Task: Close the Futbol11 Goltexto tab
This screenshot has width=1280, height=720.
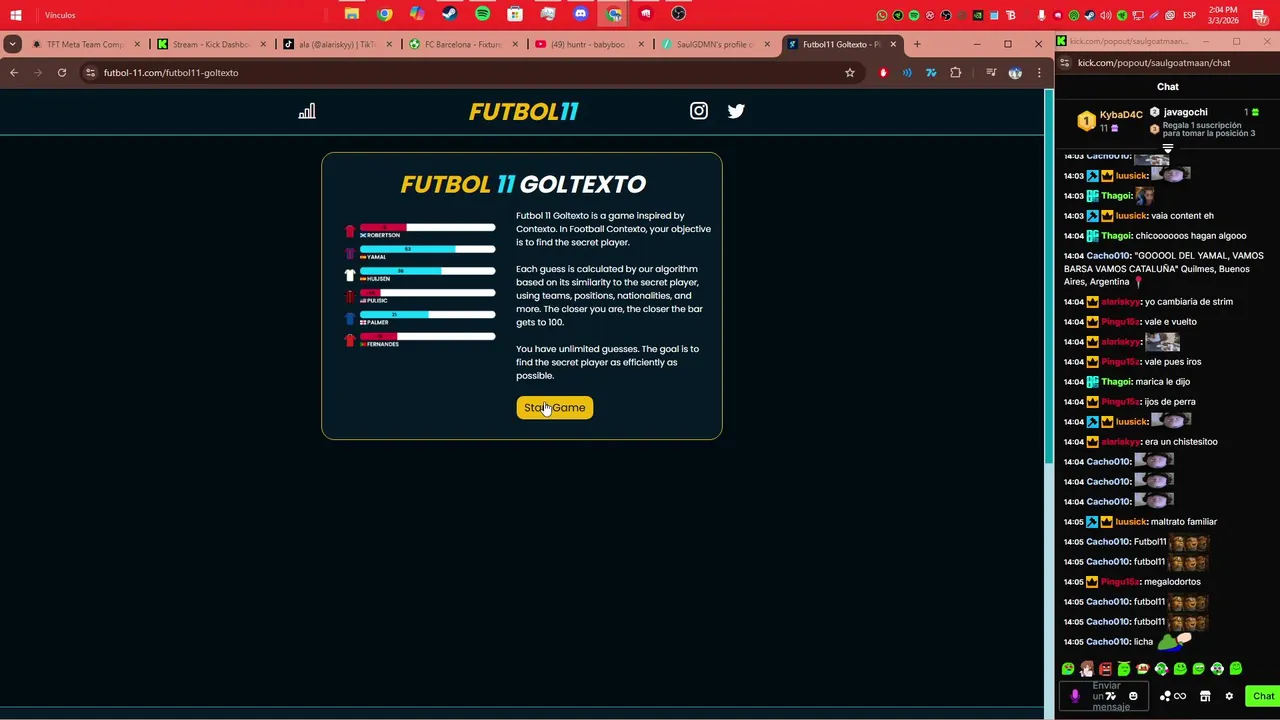Action: point(893,44)
